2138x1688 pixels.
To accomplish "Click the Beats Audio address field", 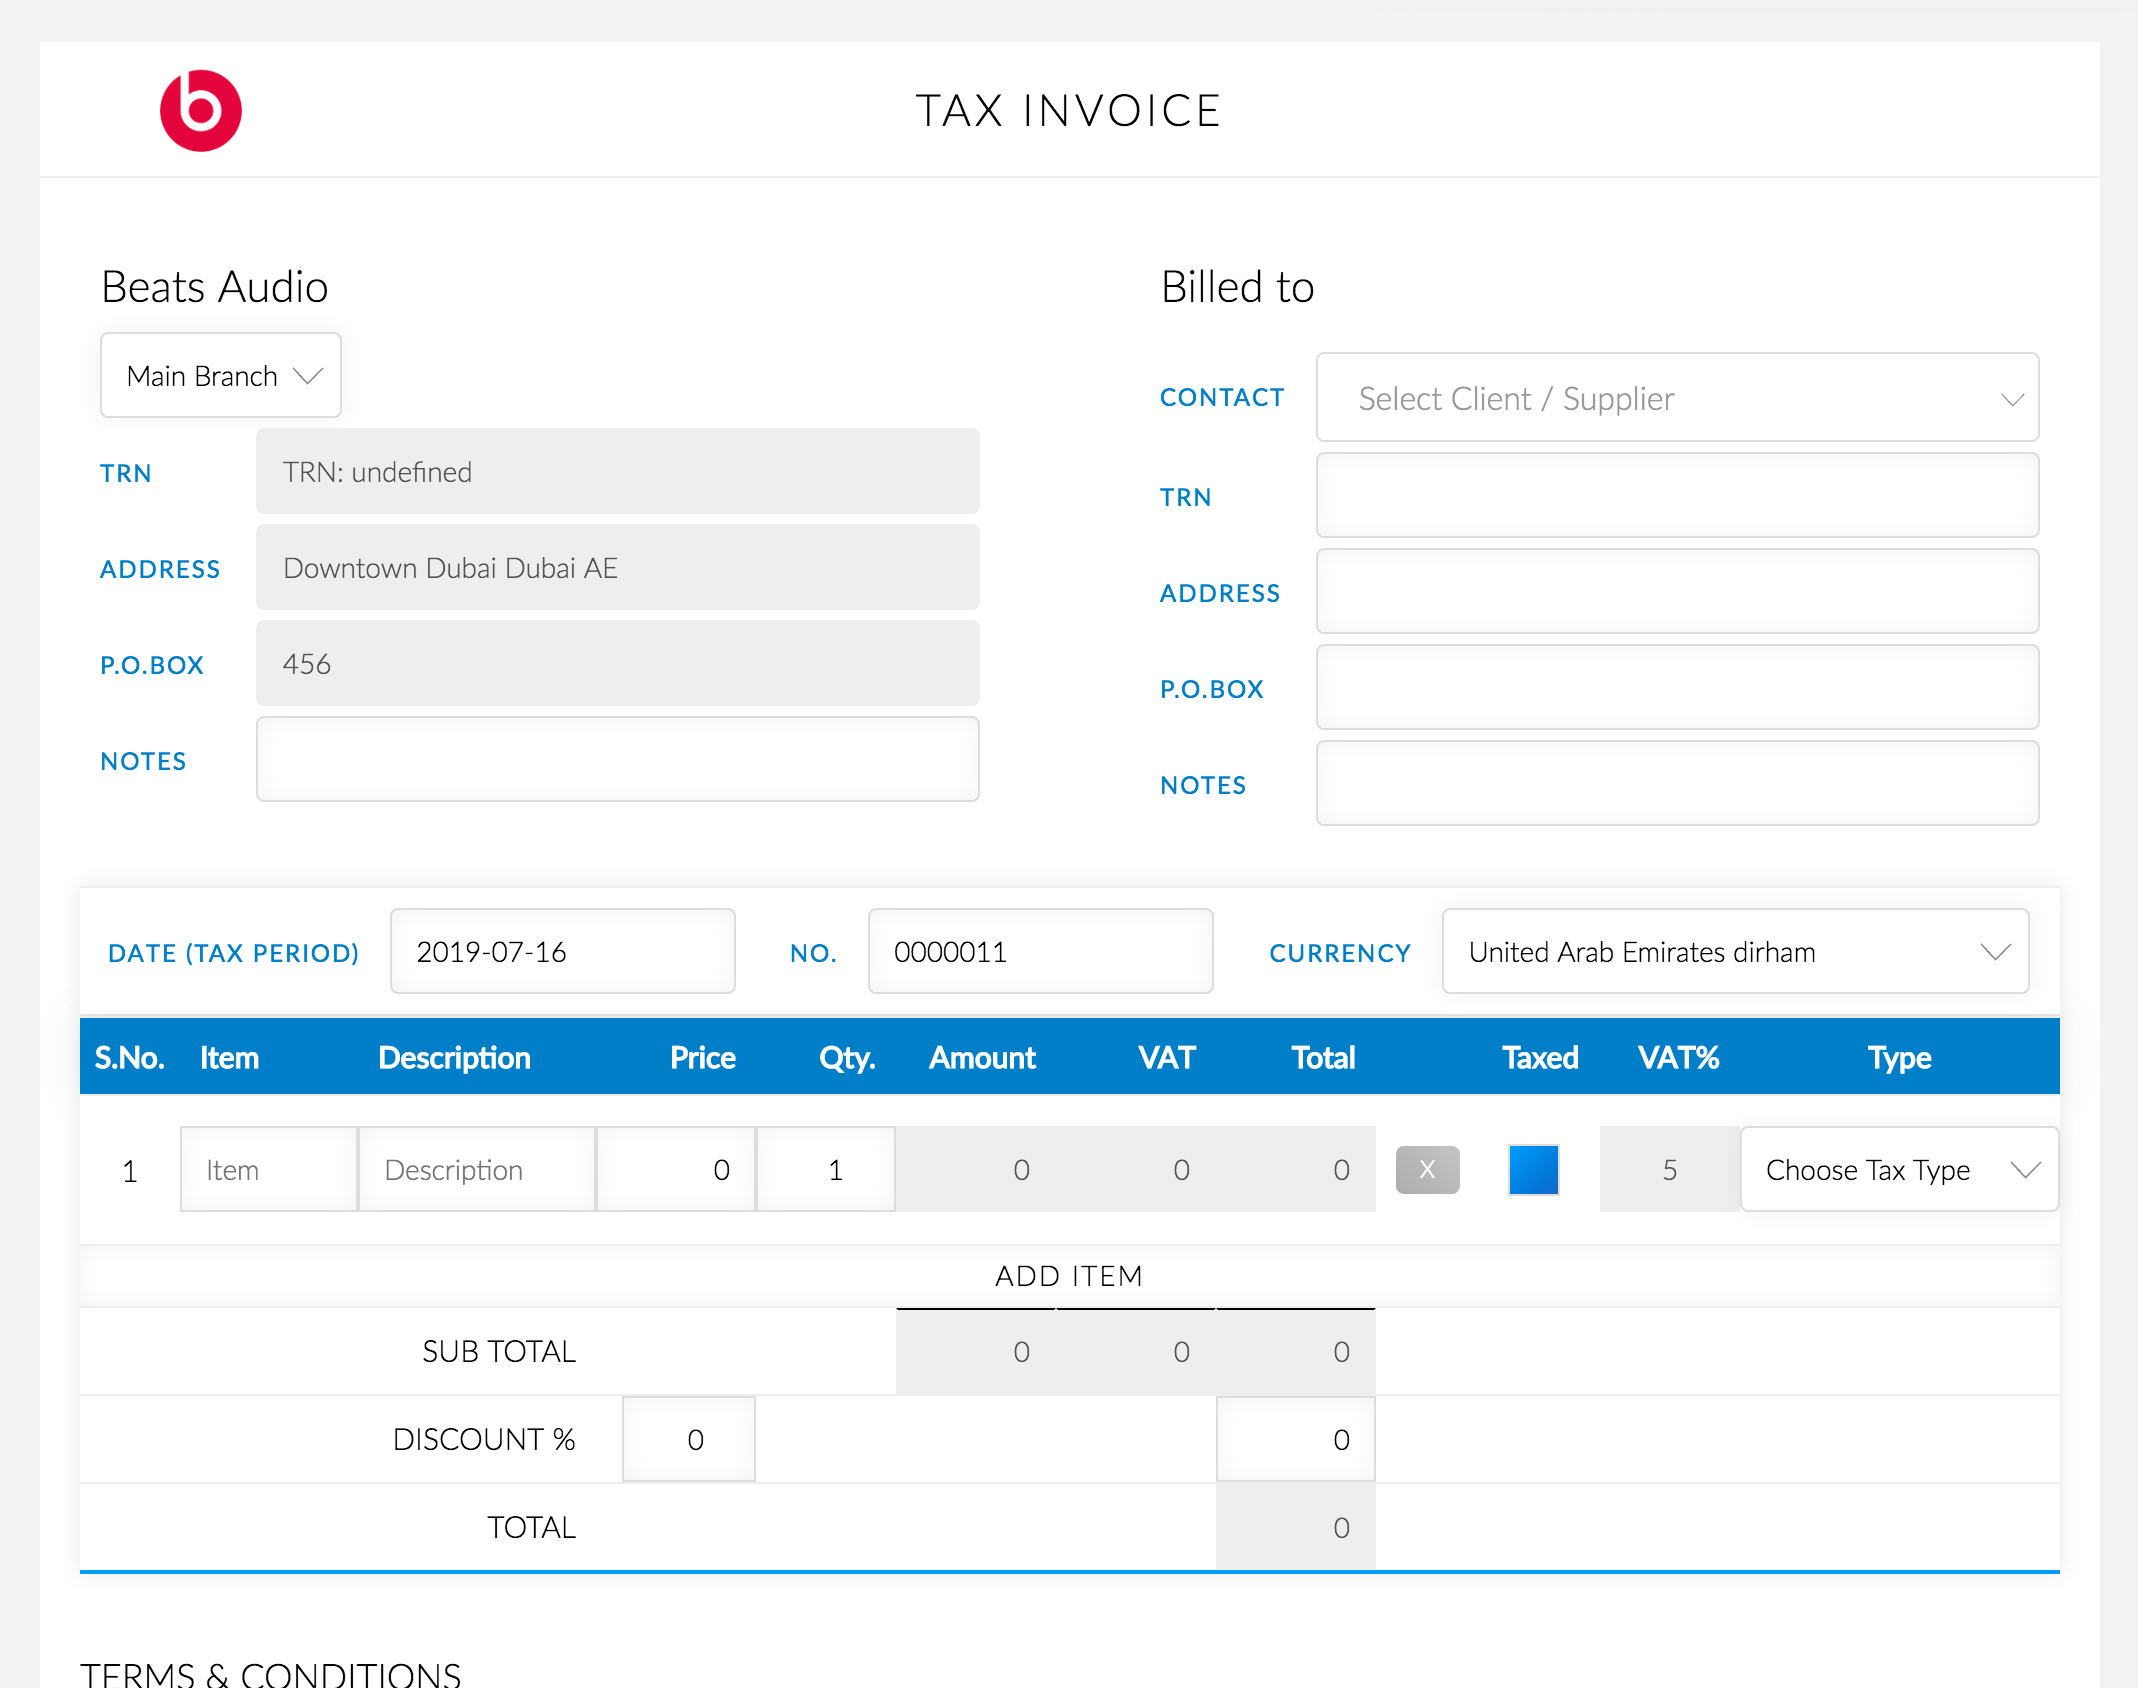I will [617, 567].
